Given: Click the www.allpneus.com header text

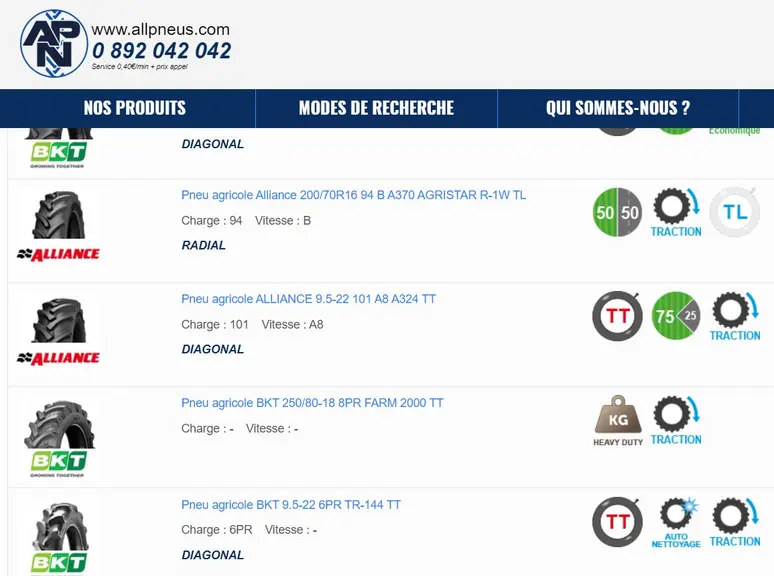Looking at the screenshot, I should (161, 29).
